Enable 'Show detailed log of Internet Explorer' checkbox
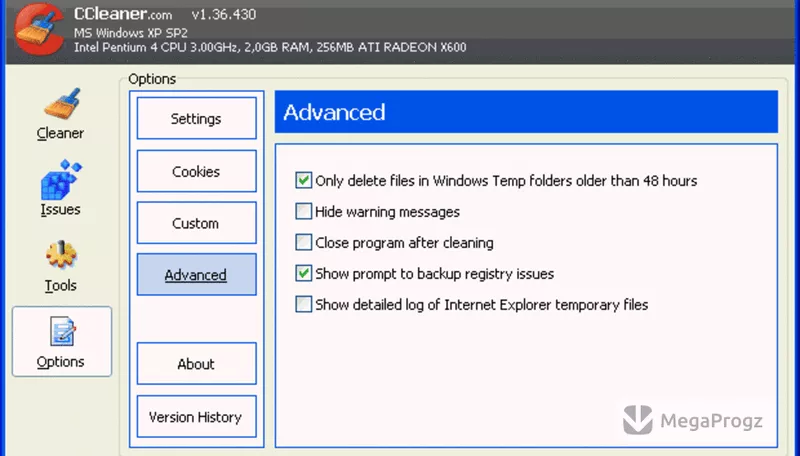The width and height of the screenshot is (800, 456). (x=303, y=305)
